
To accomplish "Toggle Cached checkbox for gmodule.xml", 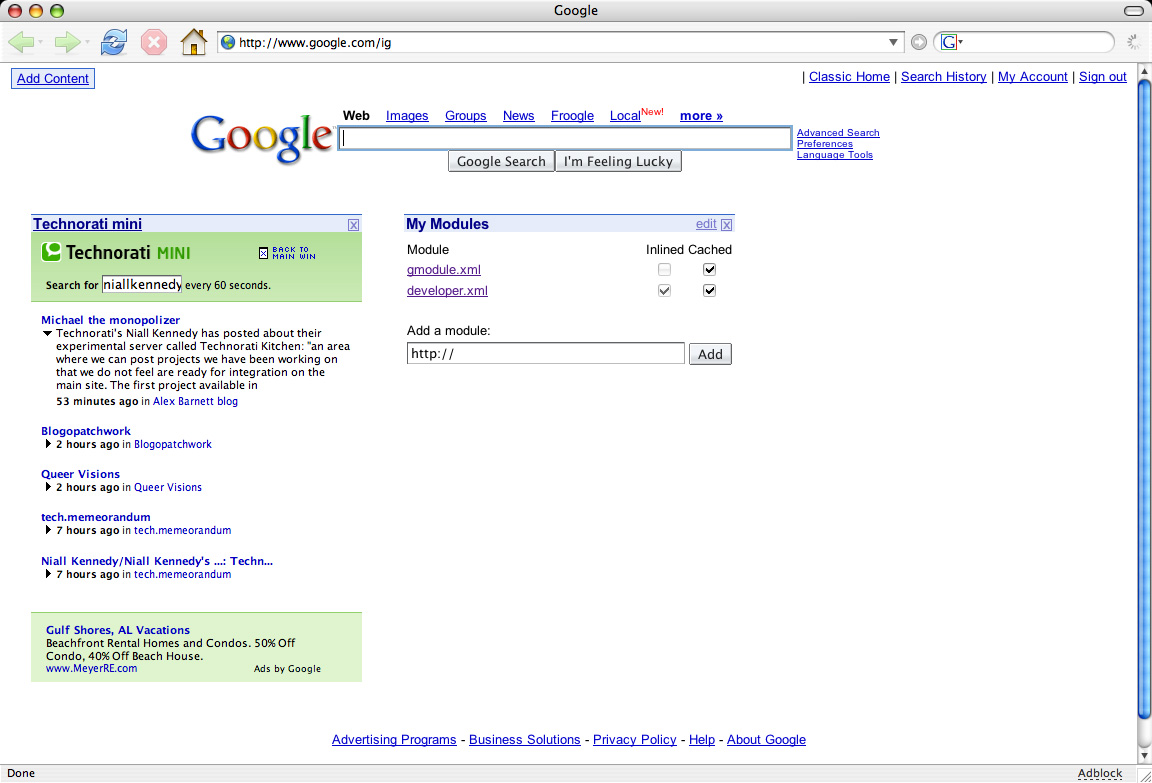I will click(709, 270).
